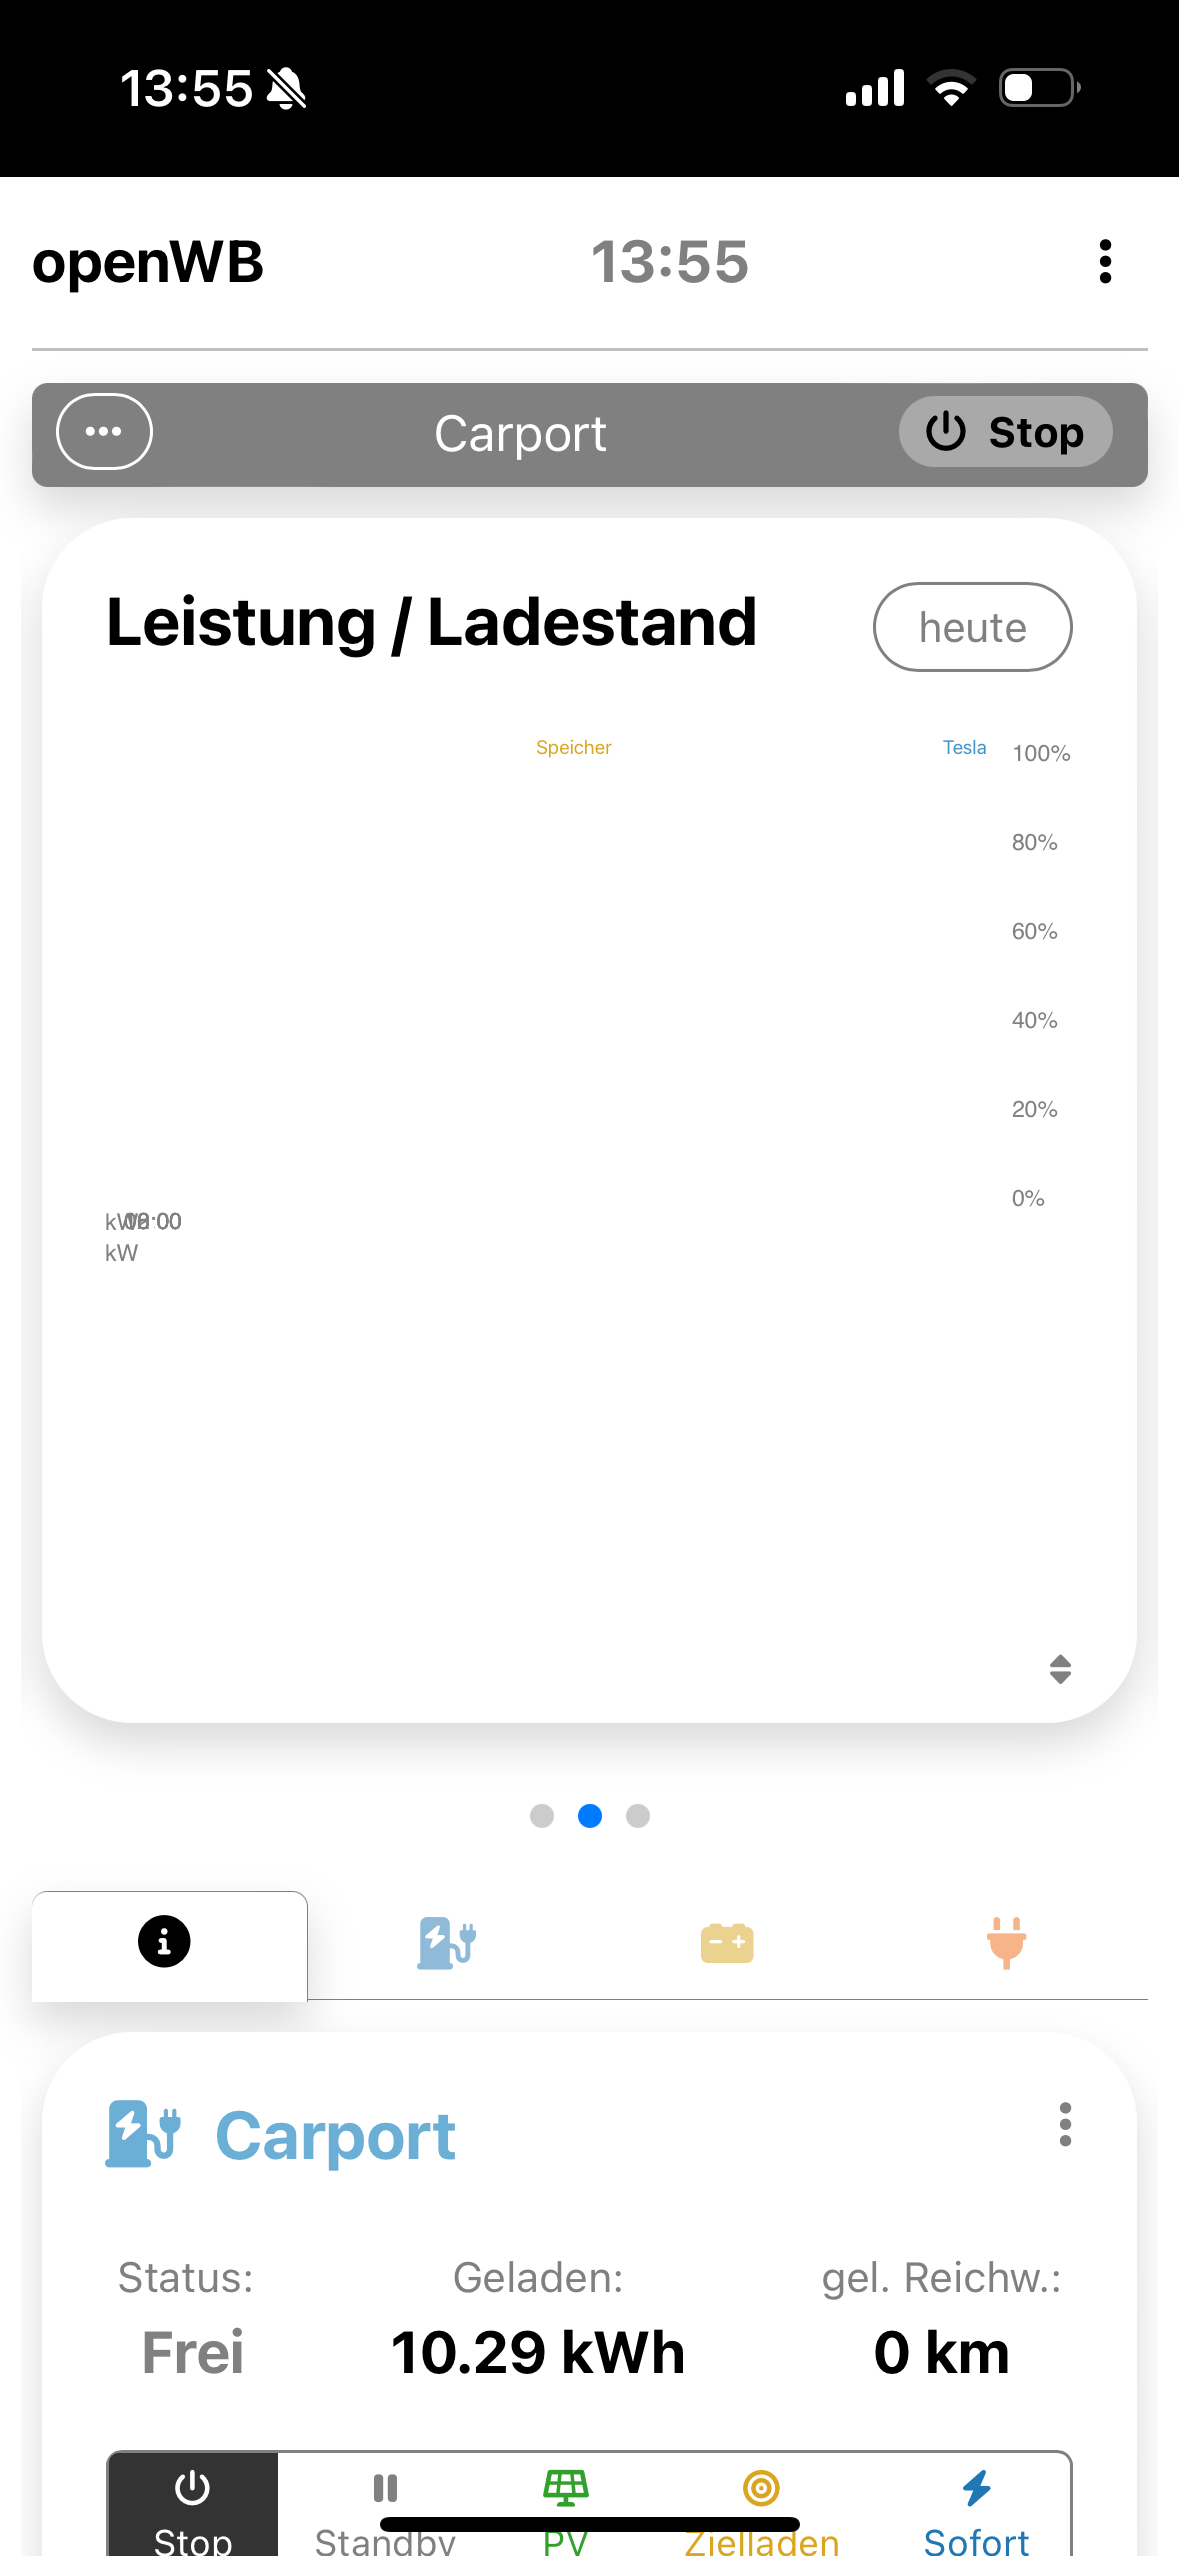Screen dimensions: 1179x2556
Task: Open the three-dot menu beside openWB clock
Action: [x=1104, y=262]
